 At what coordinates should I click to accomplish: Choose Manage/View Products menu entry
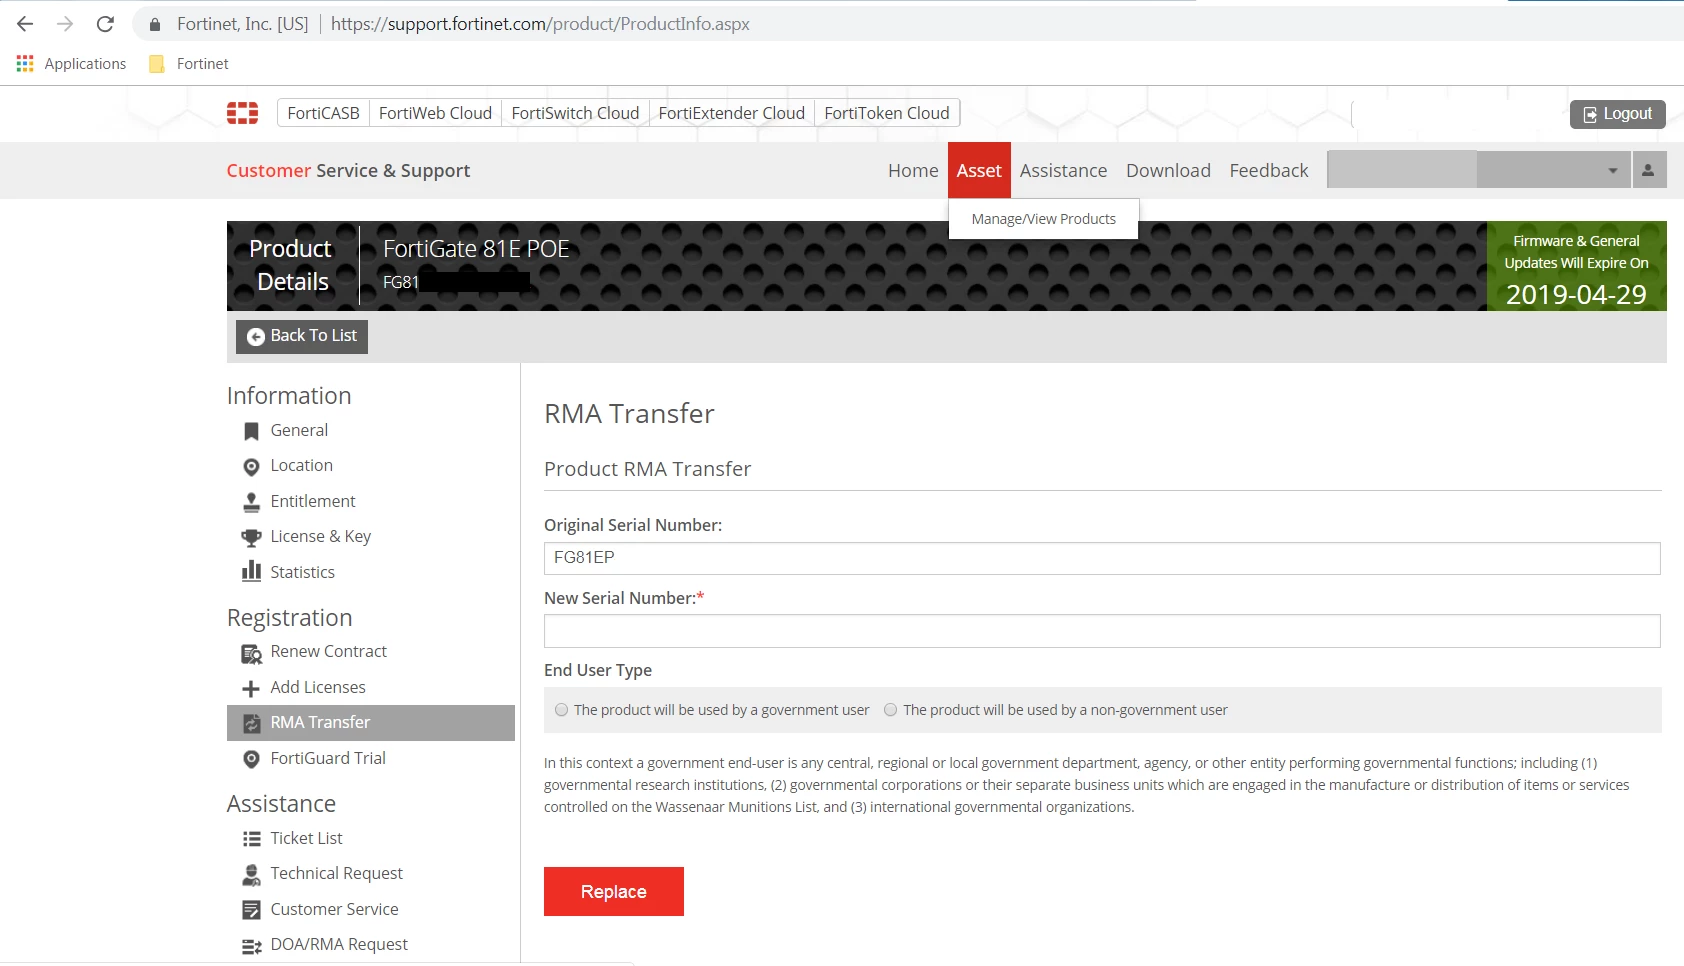click(x=1043, y=219)
